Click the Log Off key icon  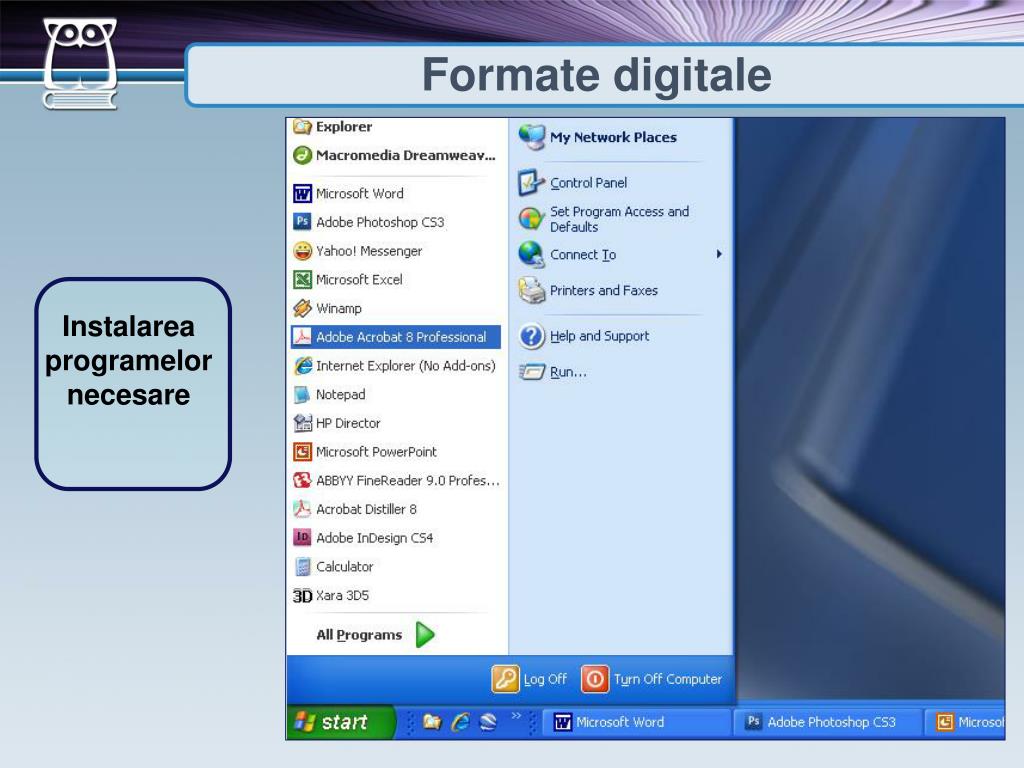coord(505,679)
